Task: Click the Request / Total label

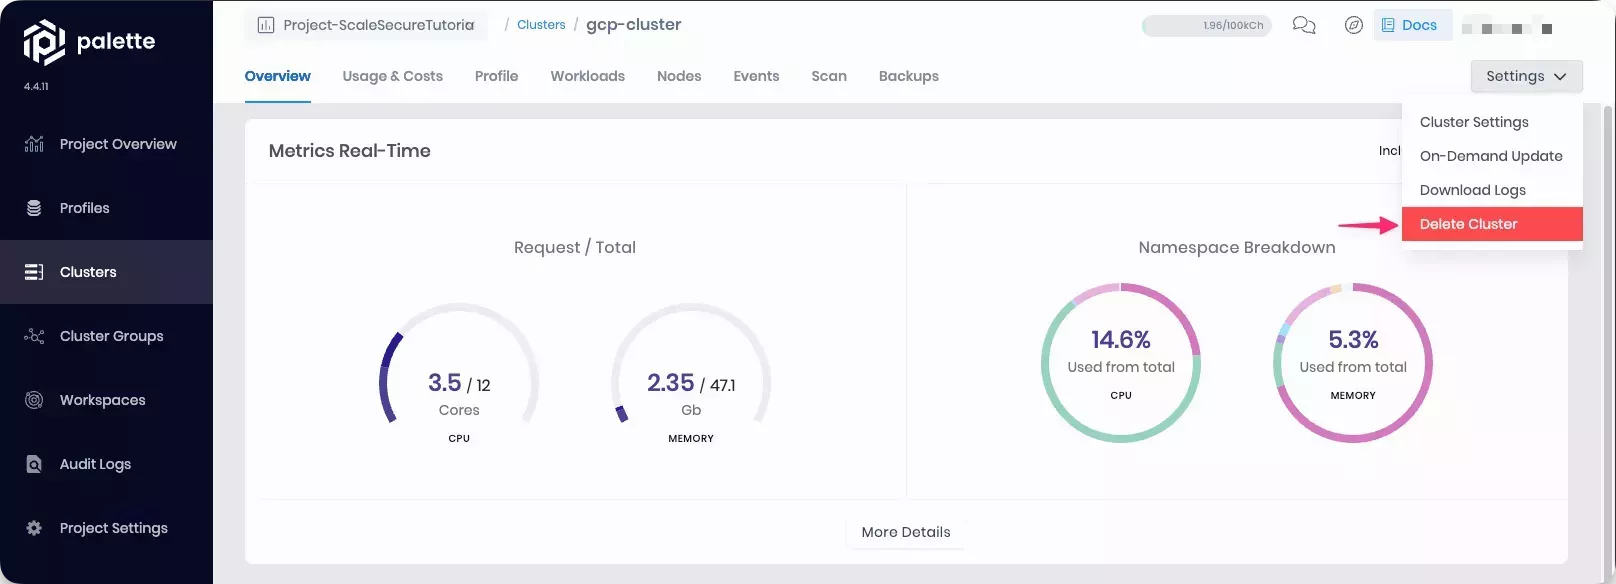Action: coord(575,247)
